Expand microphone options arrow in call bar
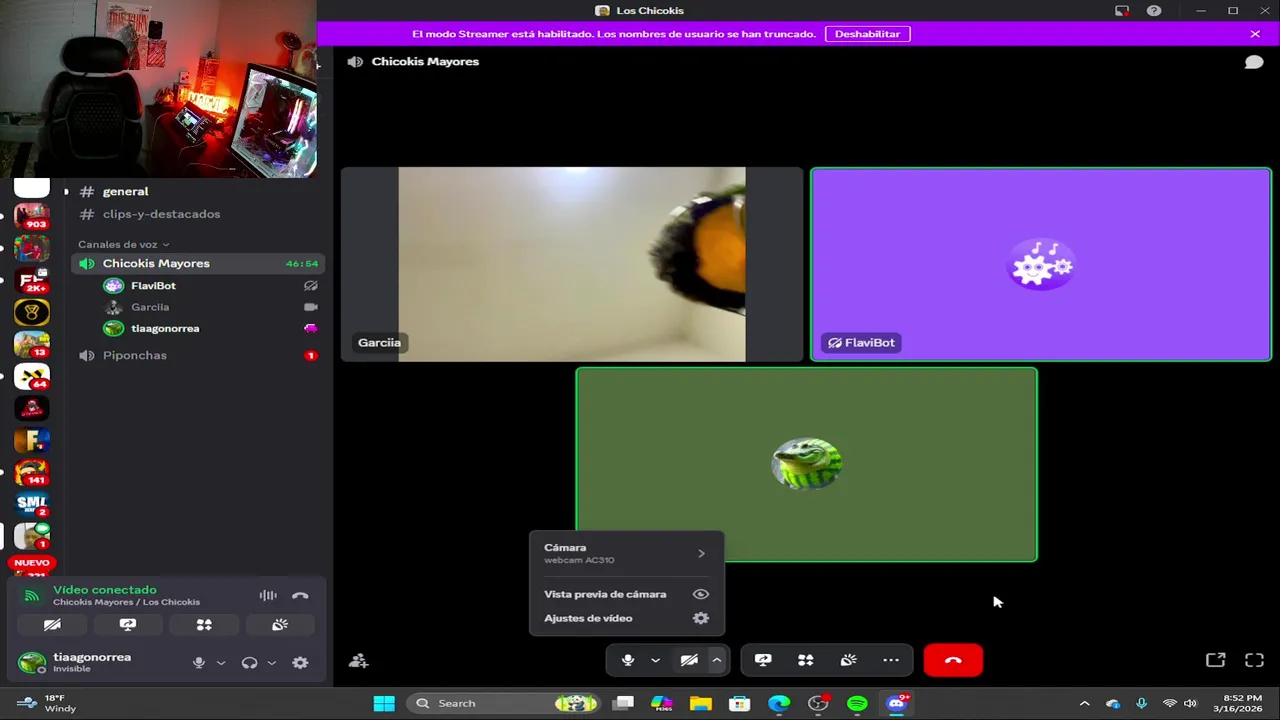This screenshot has height=720, width=1280. (x=655, y=660)
